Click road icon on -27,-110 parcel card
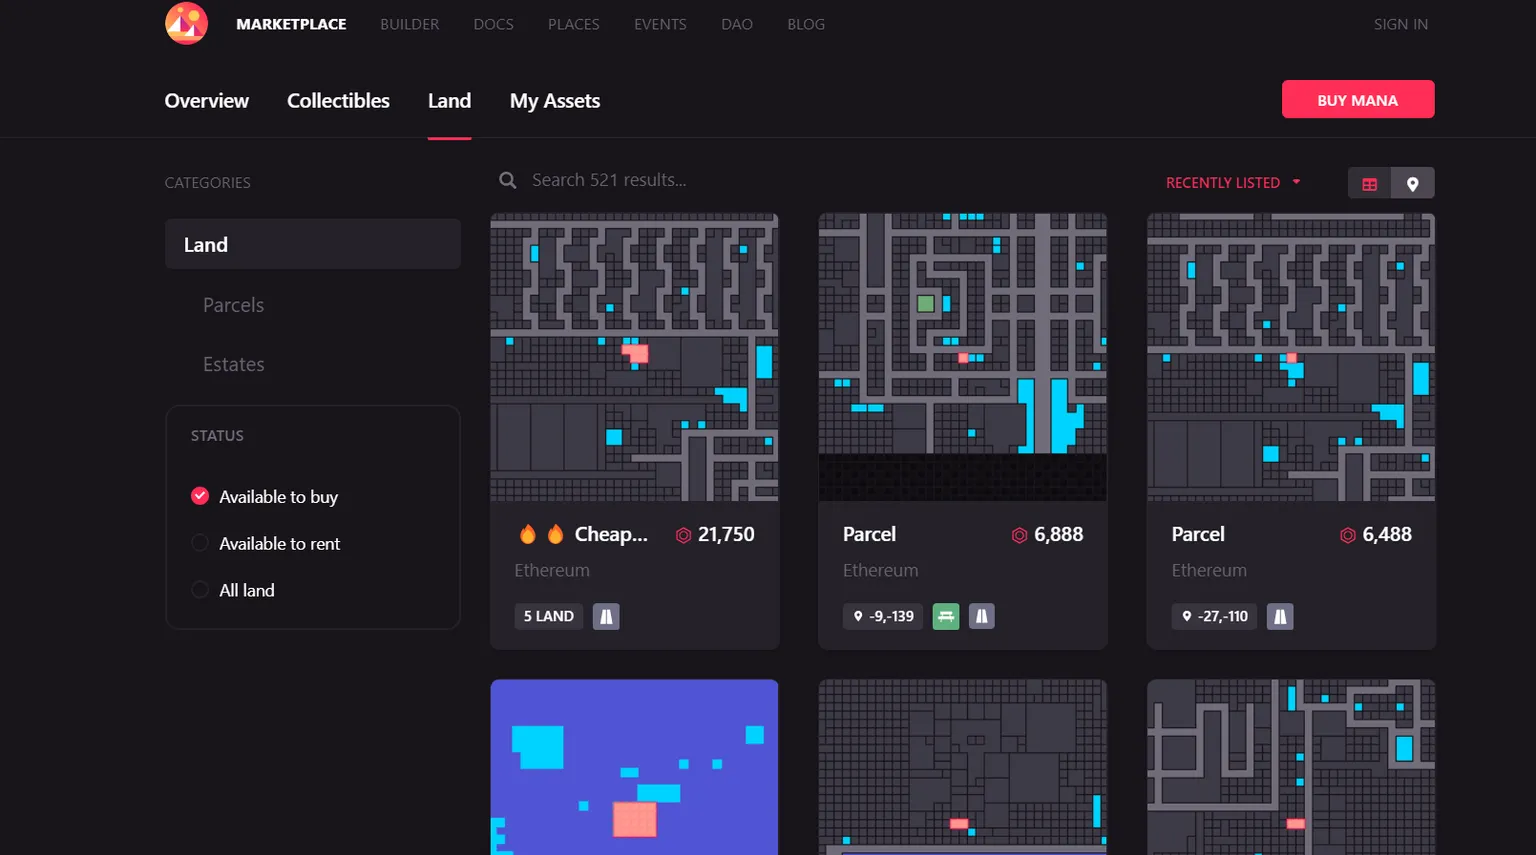 pos(1280,617)
